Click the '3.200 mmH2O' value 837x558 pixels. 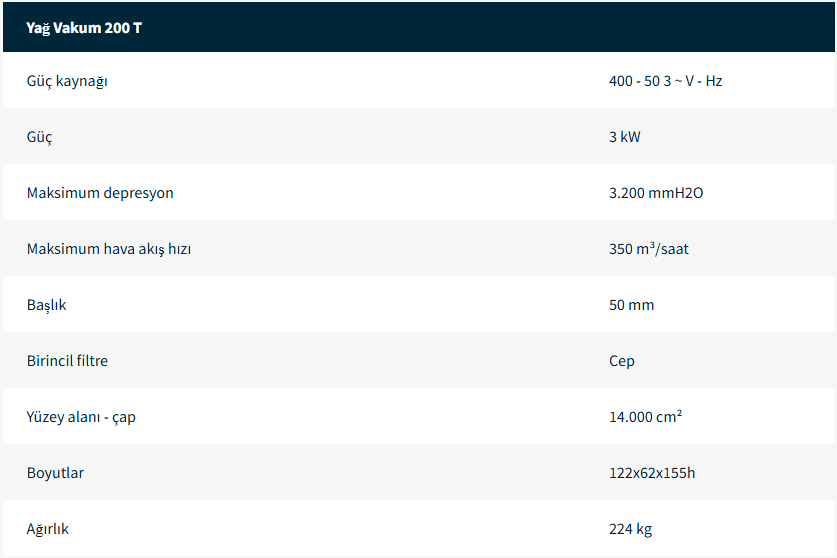(656, 193)
